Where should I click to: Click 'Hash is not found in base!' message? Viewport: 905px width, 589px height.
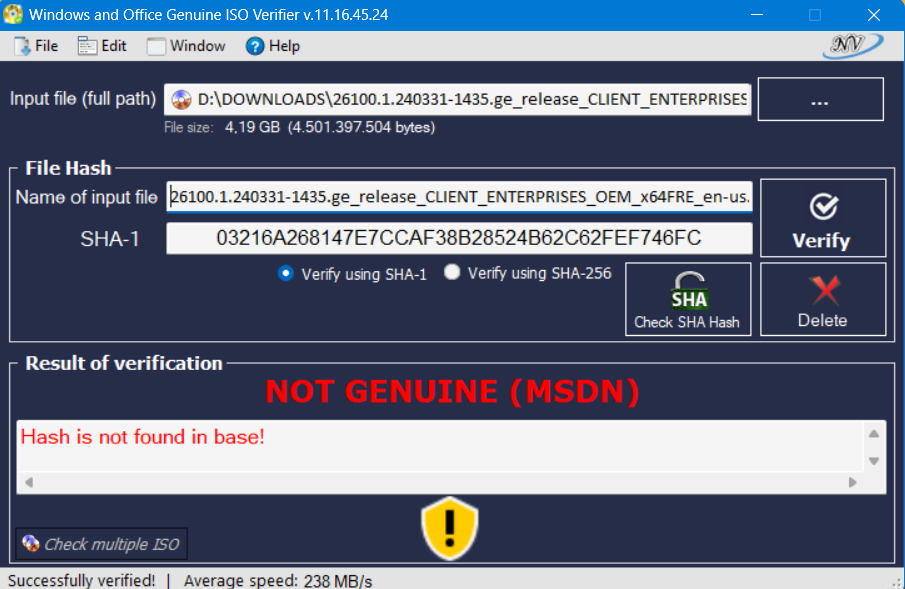pos(143,437)
